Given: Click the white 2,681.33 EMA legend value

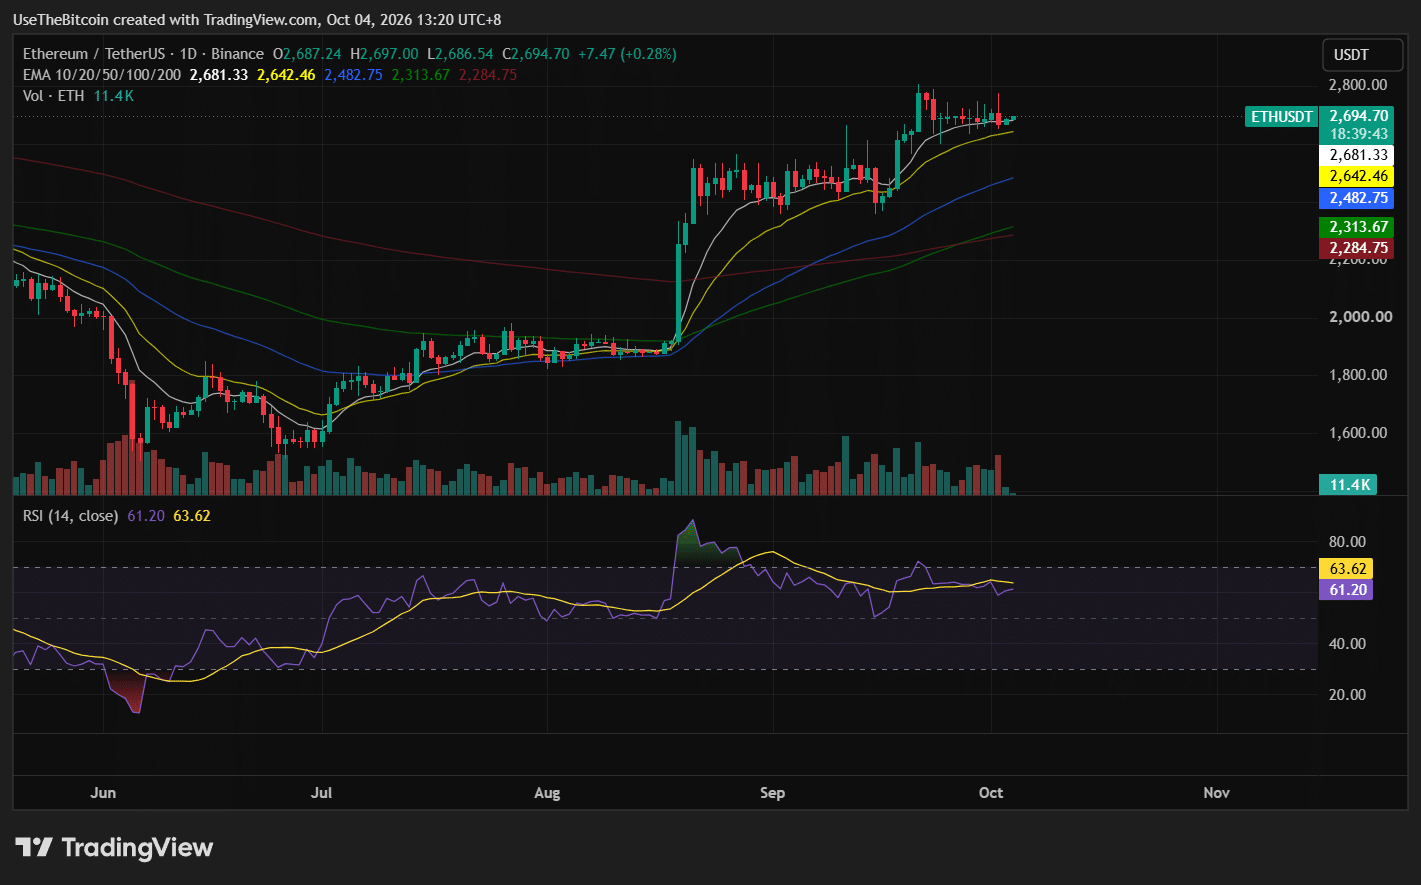Looking at the screenshot, I should pyautogui.click(x=219, y=75).
